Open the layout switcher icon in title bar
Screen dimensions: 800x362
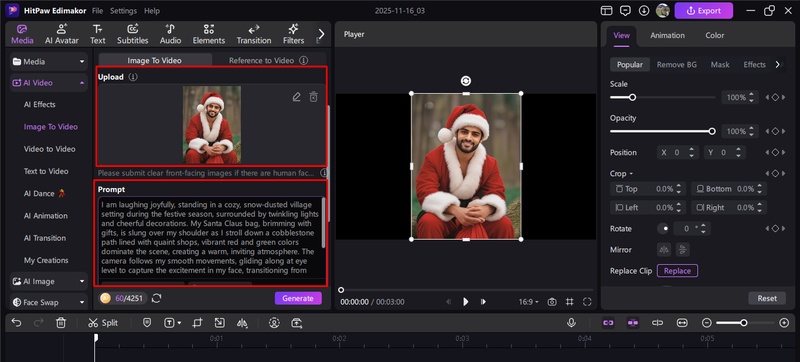607,11
